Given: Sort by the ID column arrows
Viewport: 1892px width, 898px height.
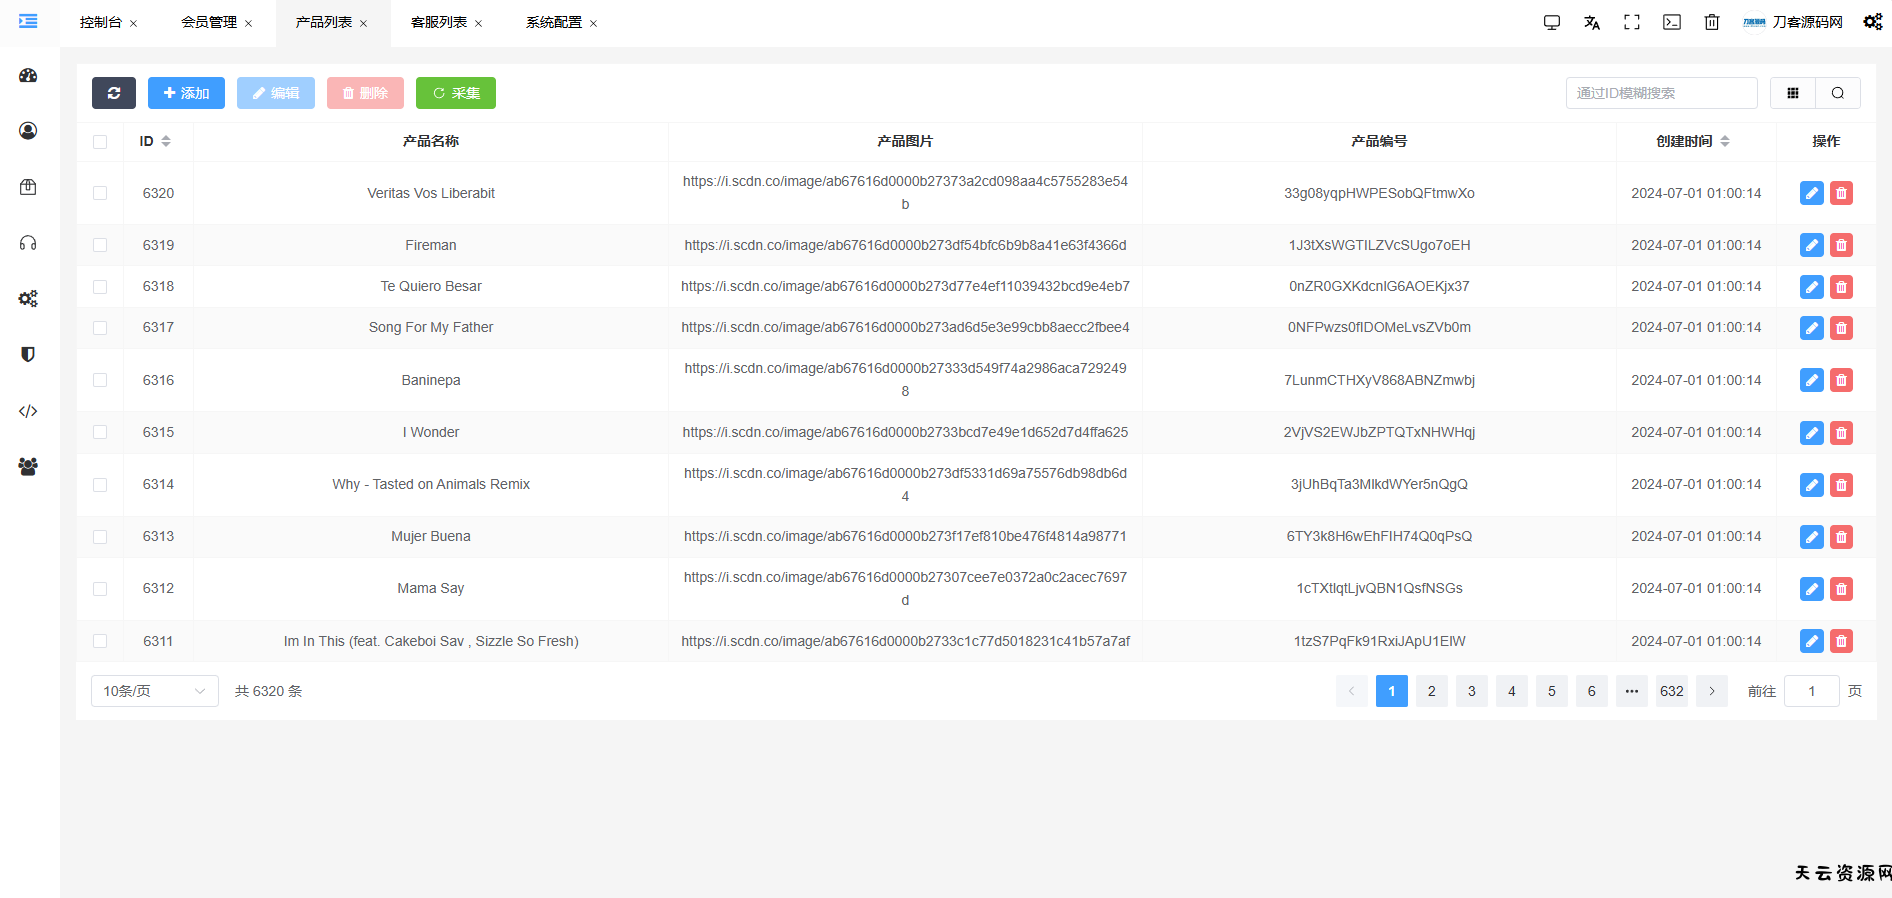Looking at the screenshot, I should tap(166, 141).
